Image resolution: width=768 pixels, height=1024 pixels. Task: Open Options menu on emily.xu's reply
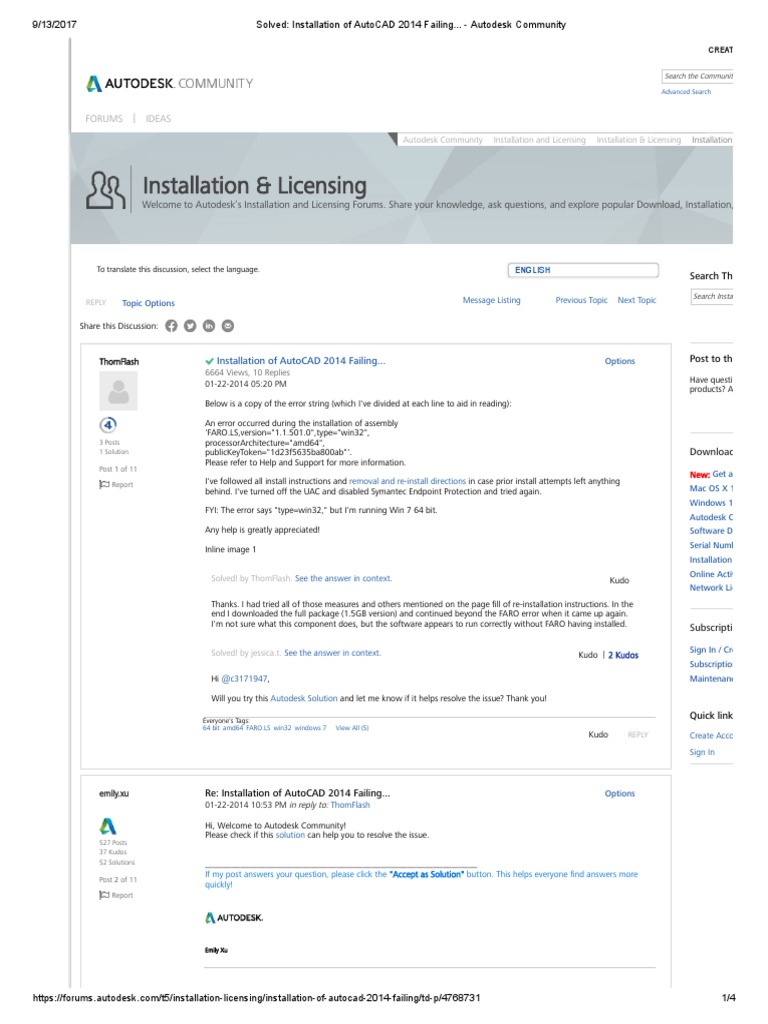(x=620, y=793)
